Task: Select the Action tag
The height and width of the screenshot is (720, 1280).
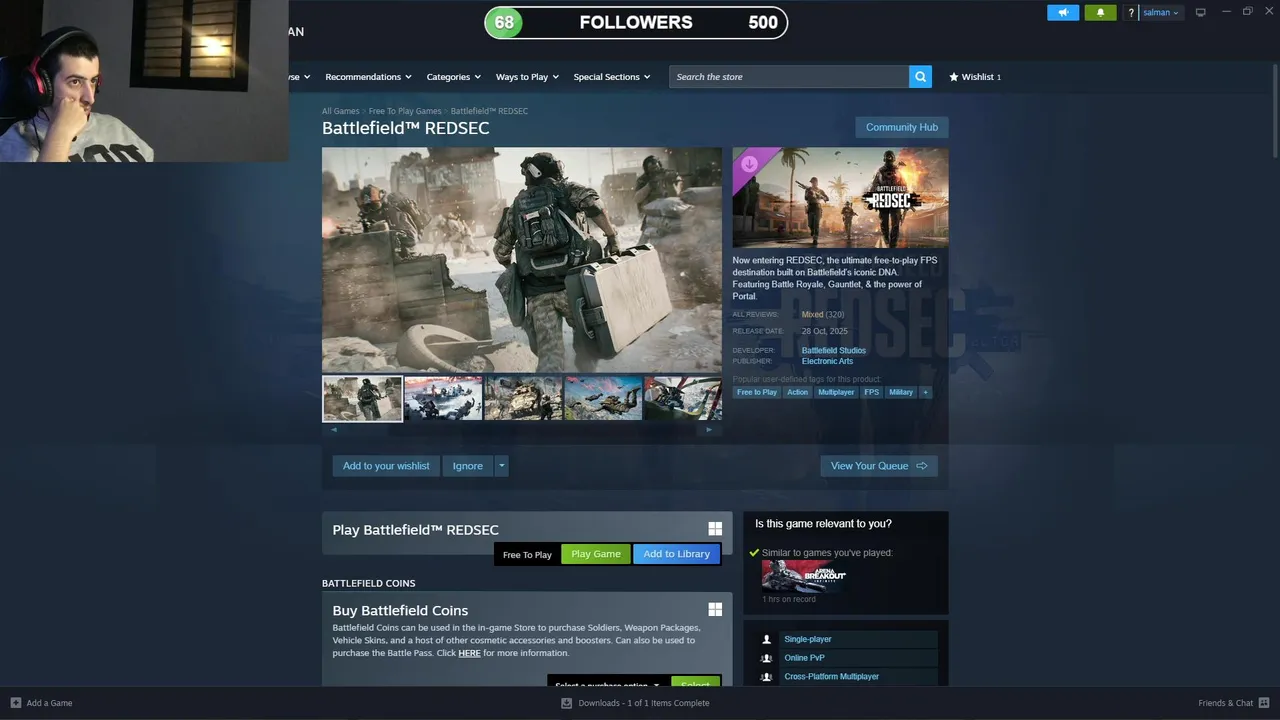Action: point(797,392)
